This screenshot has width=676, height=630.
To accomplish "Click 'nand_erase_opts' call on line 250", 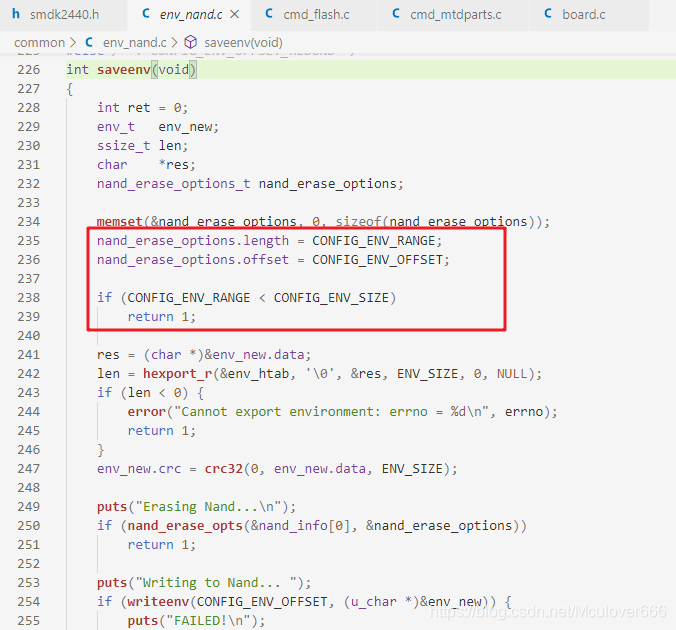I will coord(185,526).
